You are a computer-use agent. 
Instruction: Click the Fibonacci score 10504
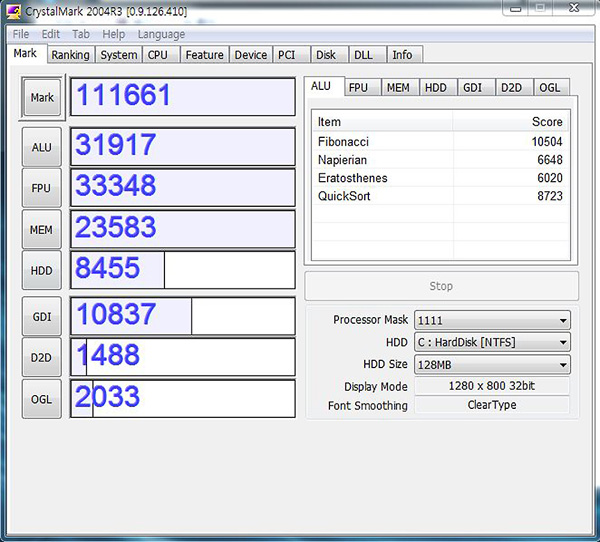(x=546, y=142)
